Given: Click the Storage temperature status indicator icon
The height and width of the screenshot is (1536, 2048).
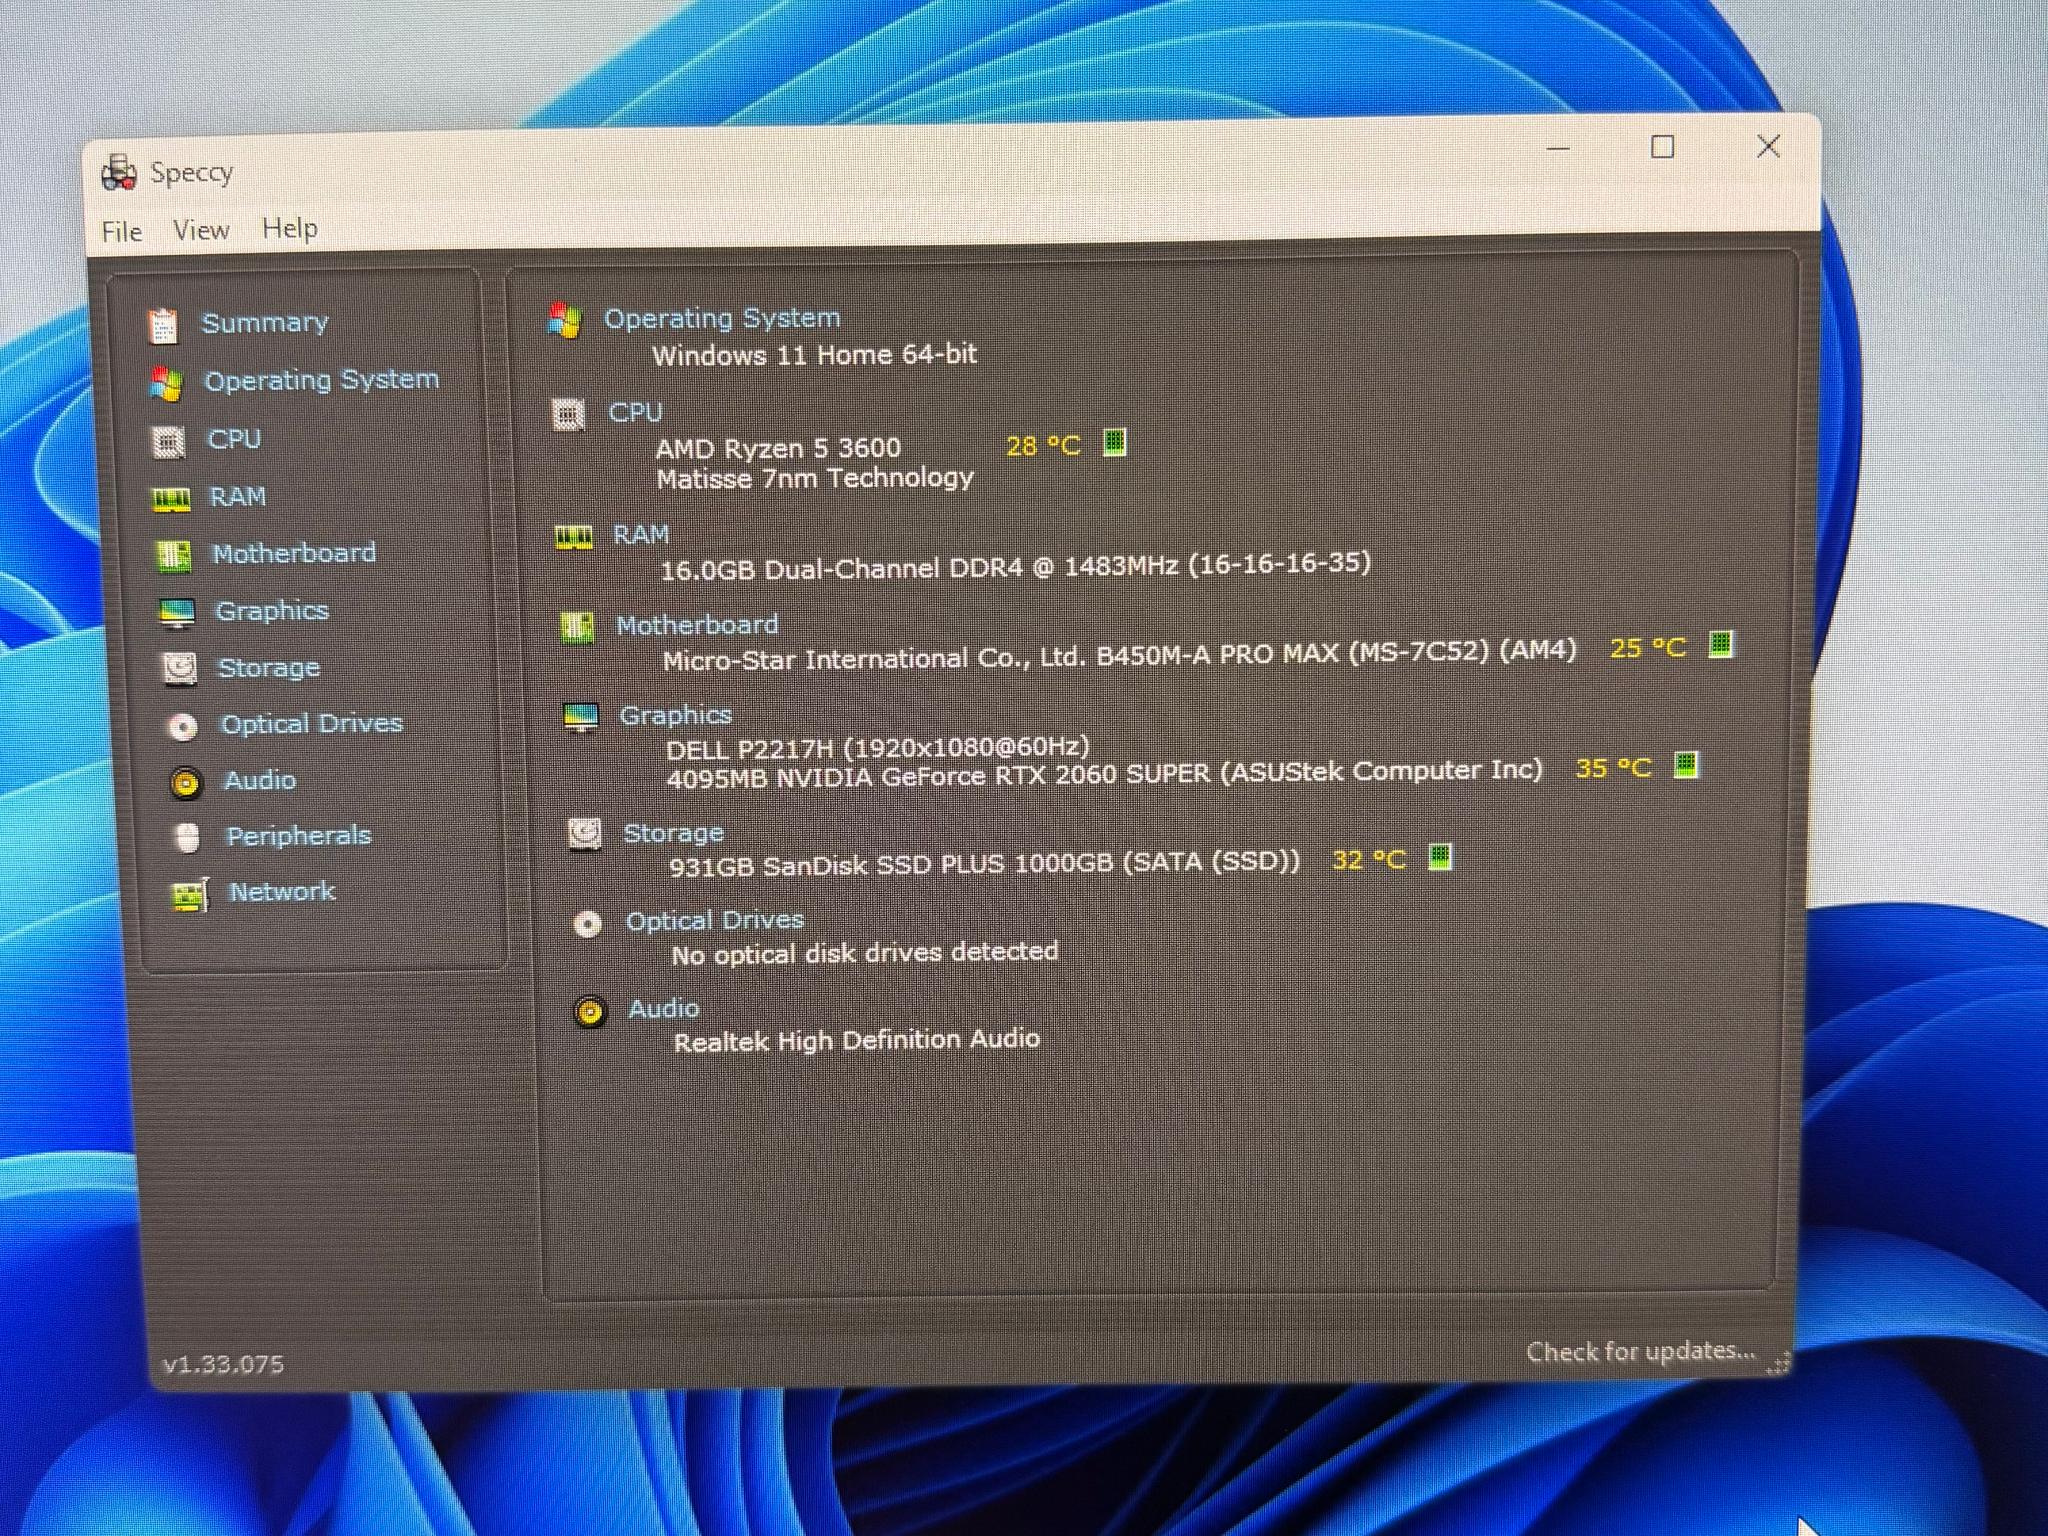Looking at the screenshot, I should point(1440,856).
